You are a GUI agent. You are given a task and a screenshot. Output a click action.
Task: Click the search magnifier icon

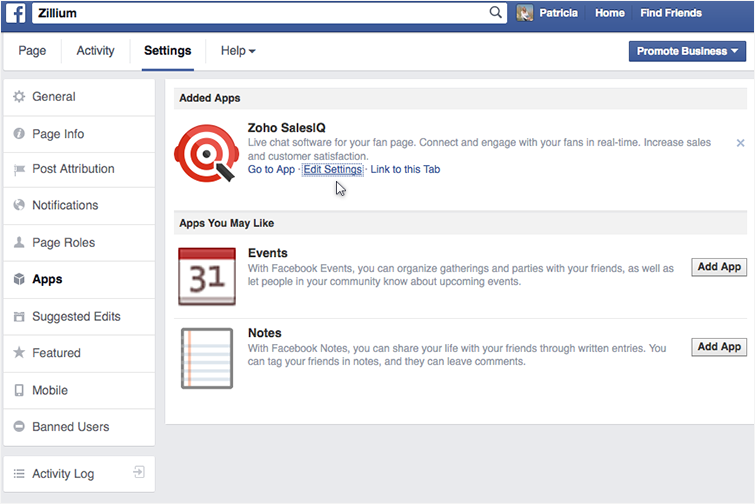pyautogui.click(x=495, y=12)
